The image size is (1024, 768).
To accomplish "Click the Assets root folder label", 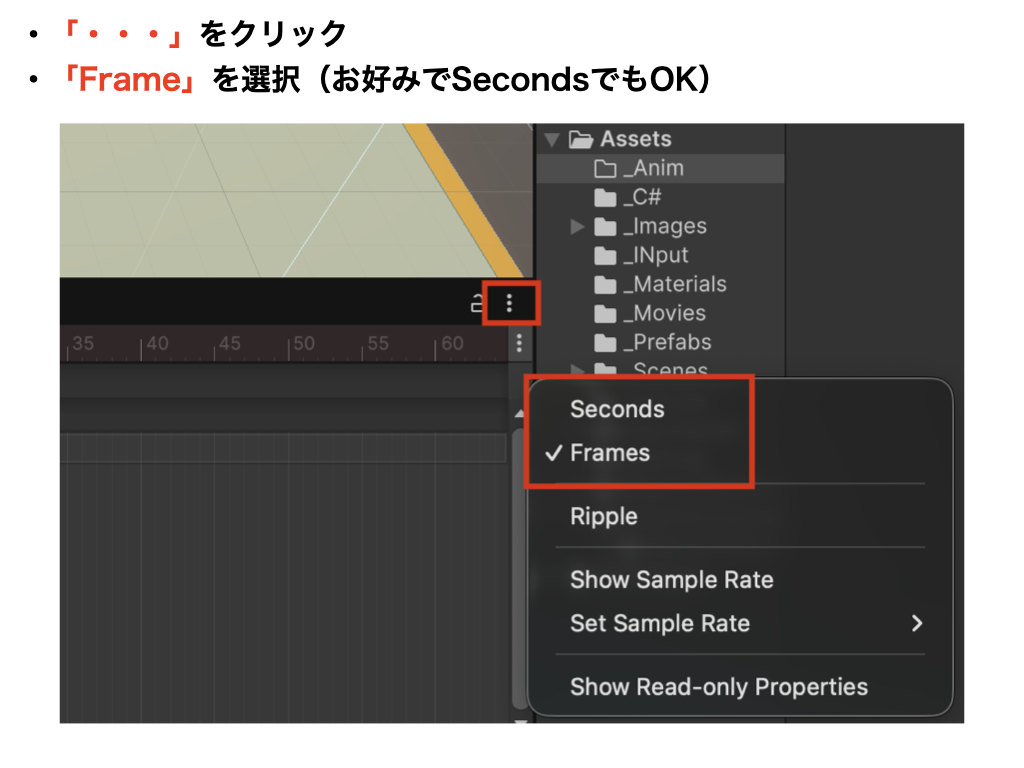I will pyautogui.click(x=636, y=139).
